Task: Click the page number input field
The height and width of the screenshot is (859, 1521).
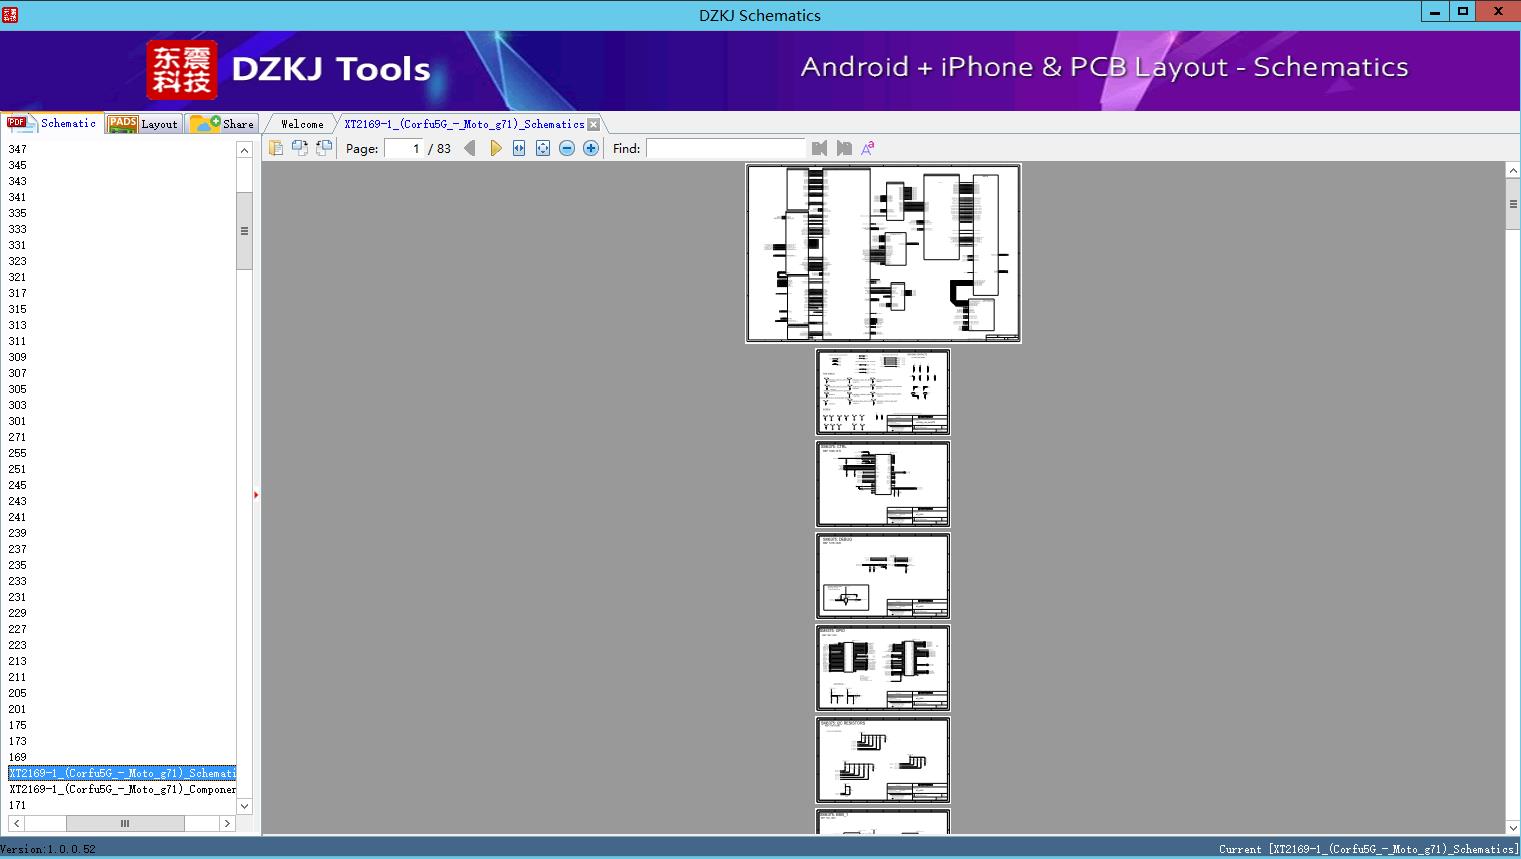Action: pyautogui.click(x=404, y=148)
